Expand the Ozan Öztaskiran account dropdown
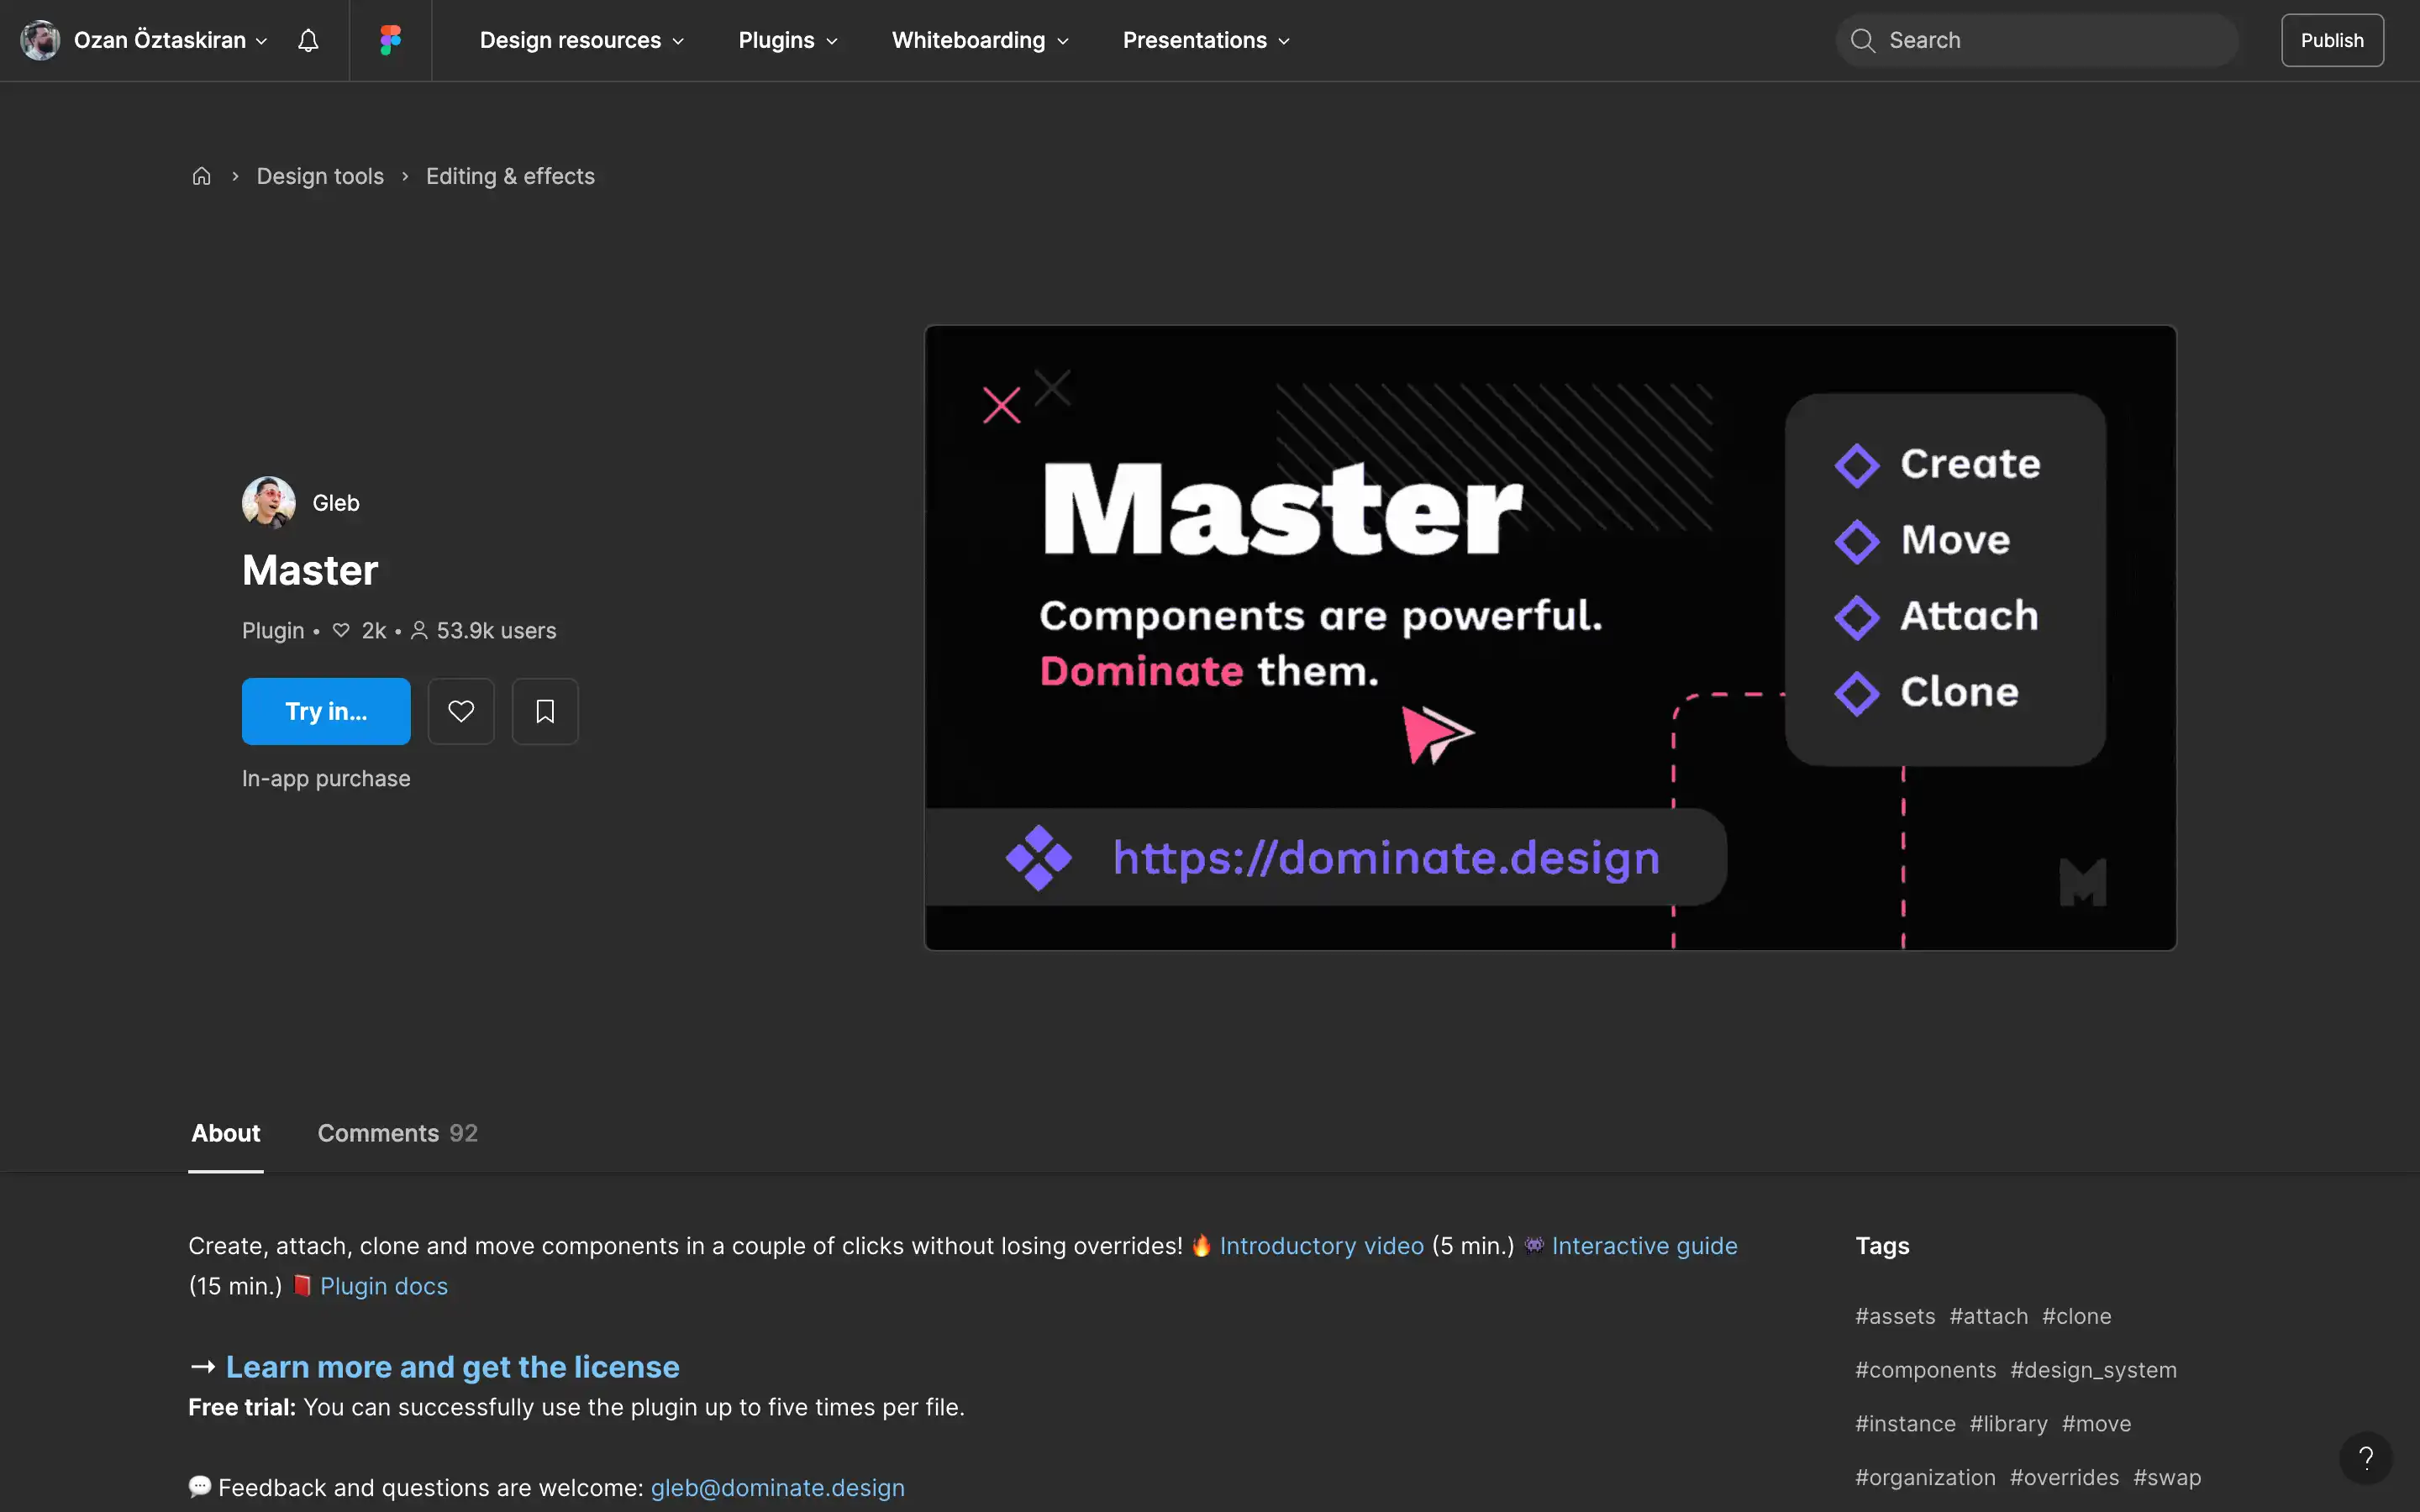2420x1512 pixels. [171, 40]
